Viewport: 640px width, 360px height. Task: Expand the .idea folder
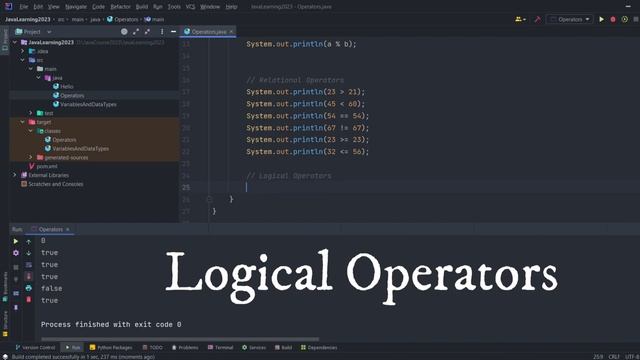pos(23,51)
